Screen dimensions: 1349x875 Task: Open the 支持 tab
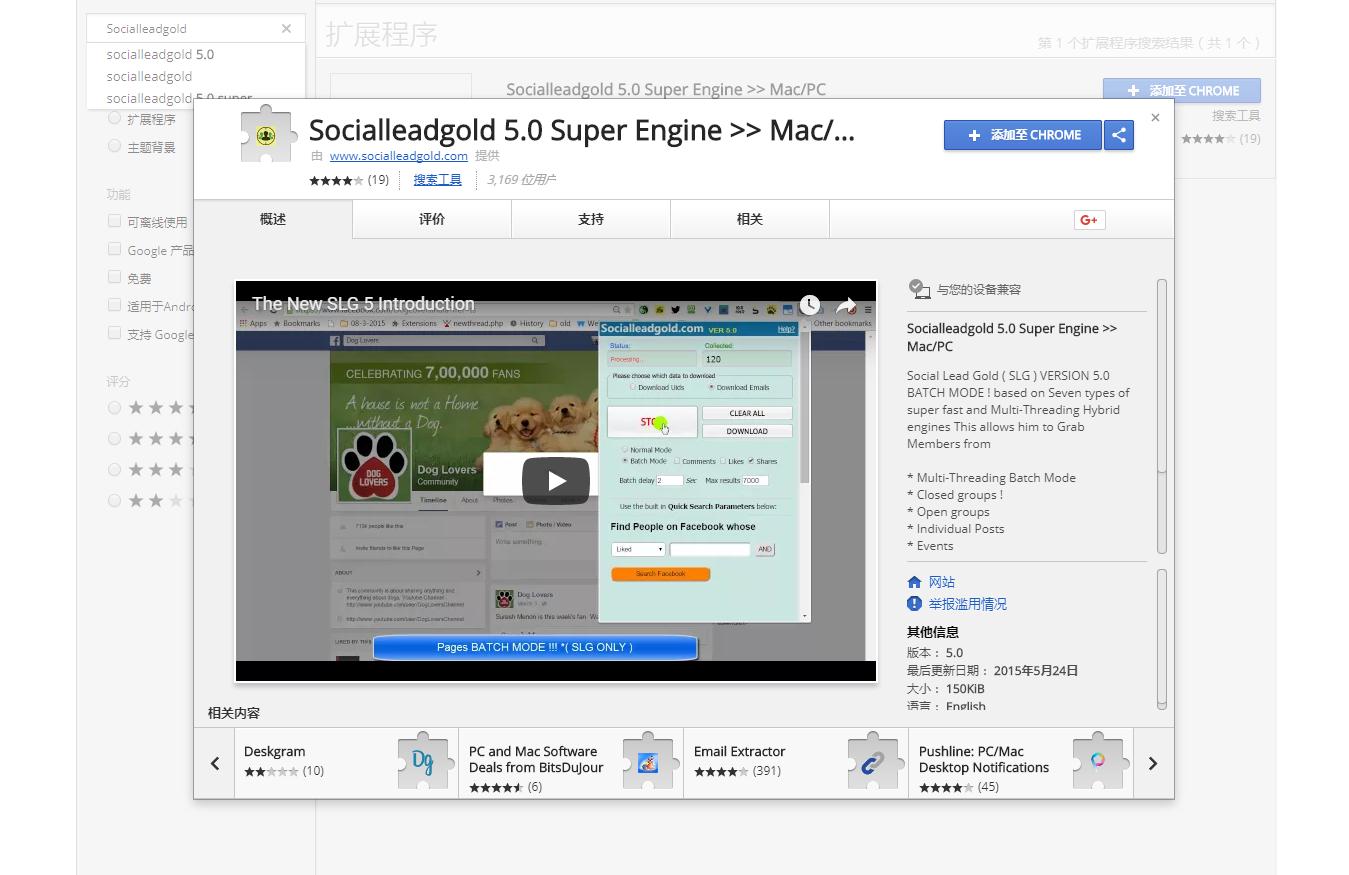(591, 219)
